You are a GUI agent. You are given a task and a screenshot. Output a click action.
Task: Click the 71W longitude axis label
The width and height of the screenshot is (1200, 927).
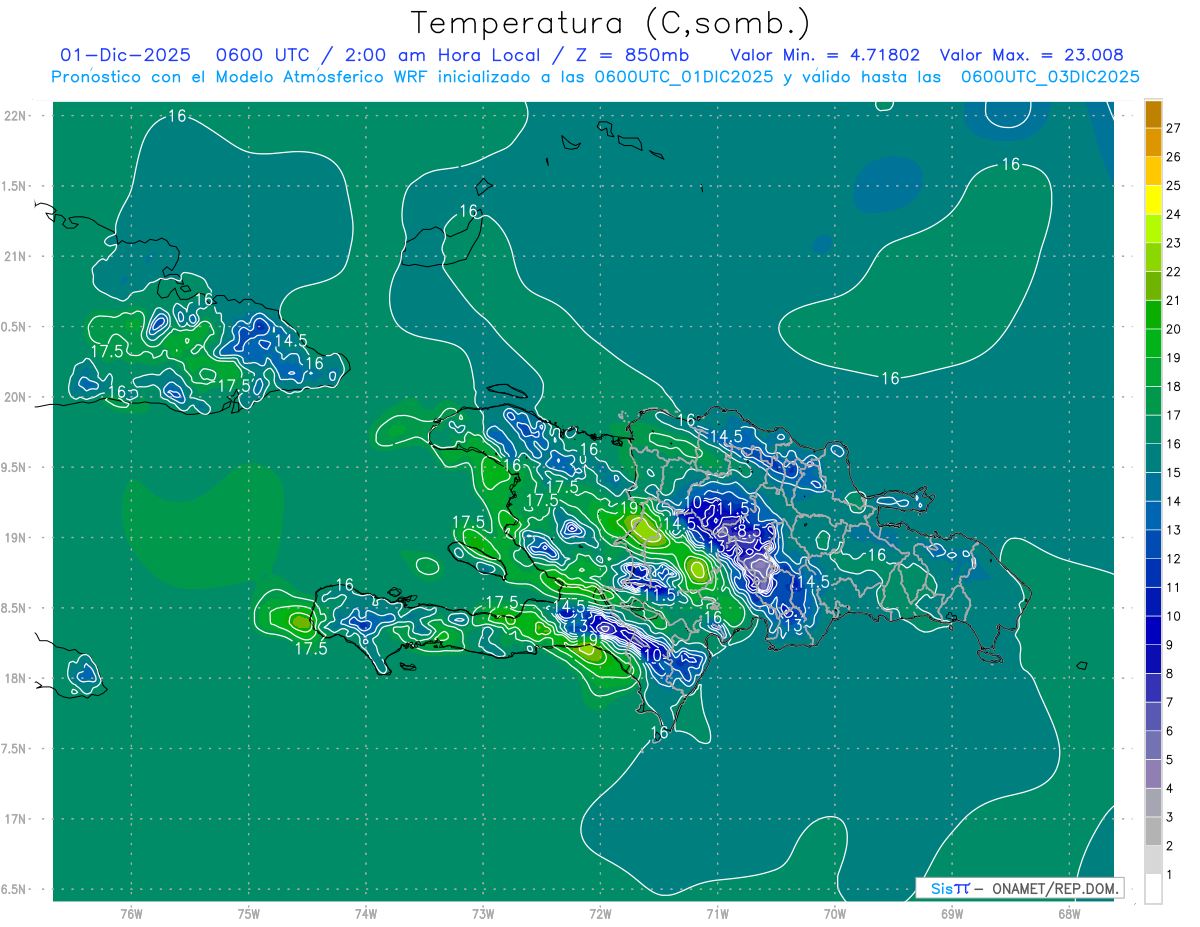coord(717,915)
